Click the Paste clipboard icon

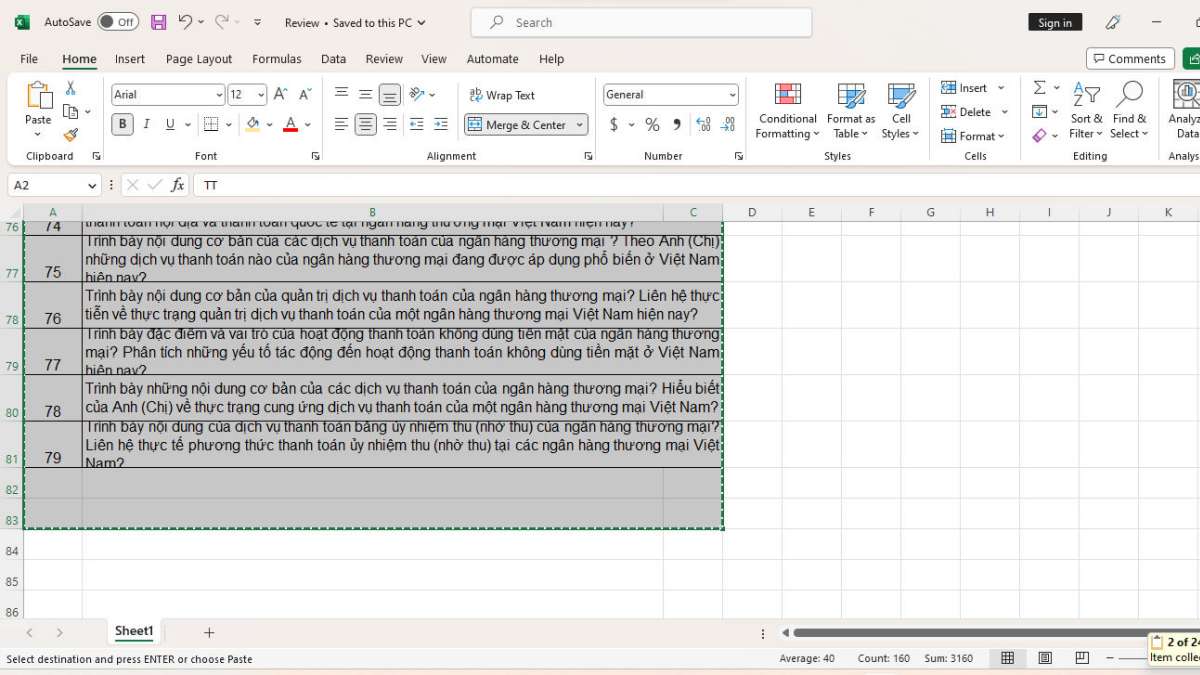38,95
